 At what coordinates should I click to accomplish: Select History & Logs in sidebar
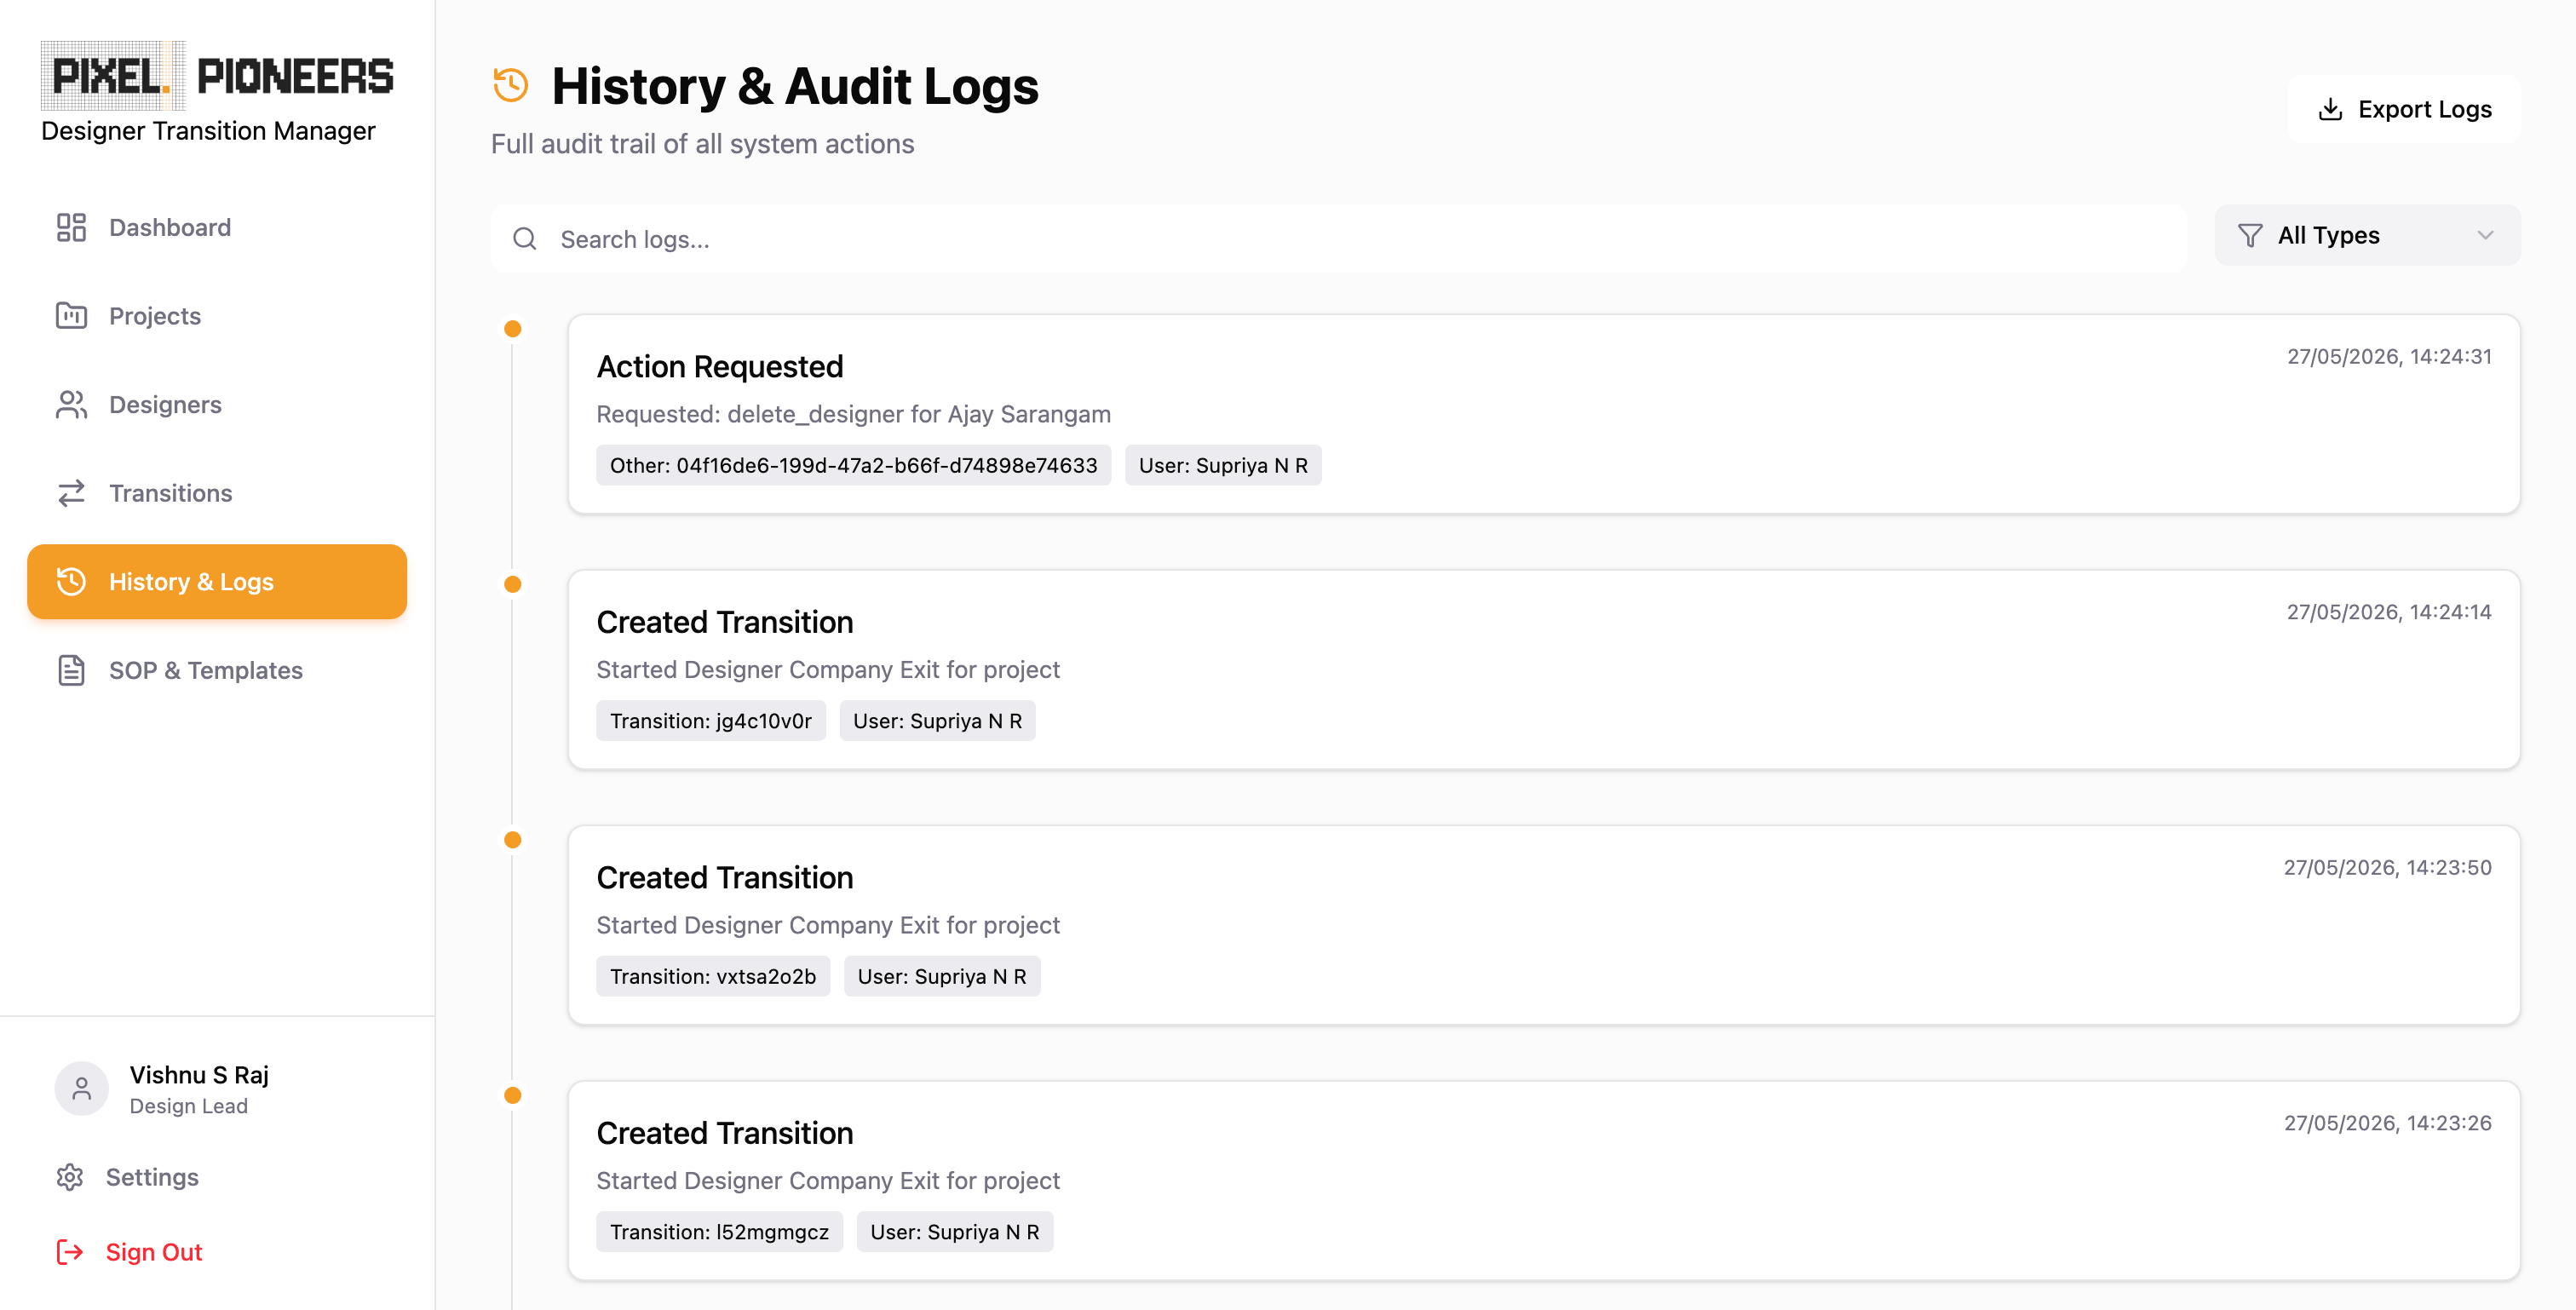[x=217, y=582]
